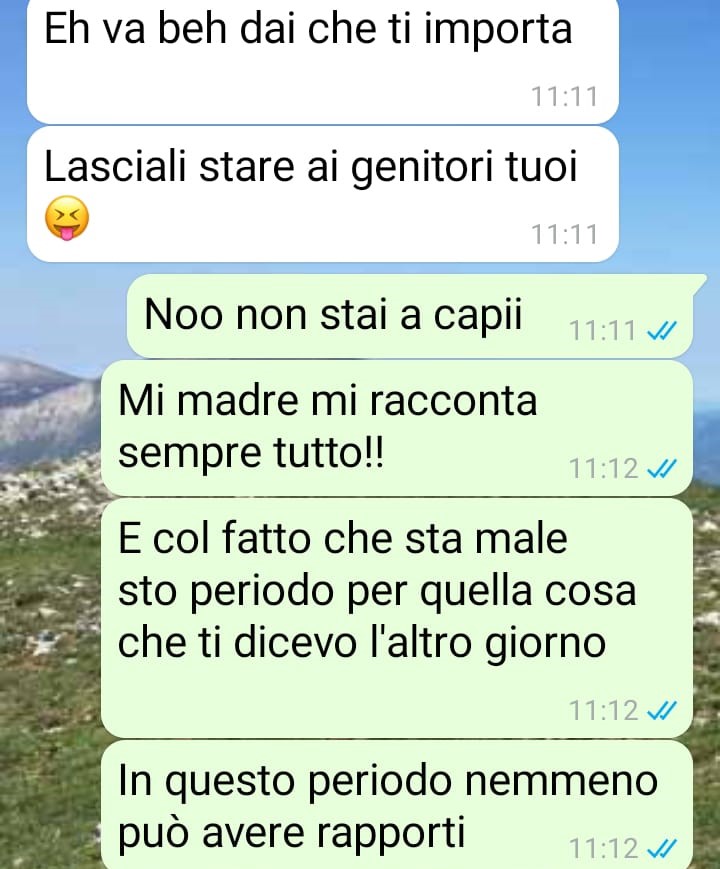Tap blue read ticks on 'Noo non stai a capii'
Image resolution: width=720 pixels, height=869 pixels.
(x=662, y=331)
